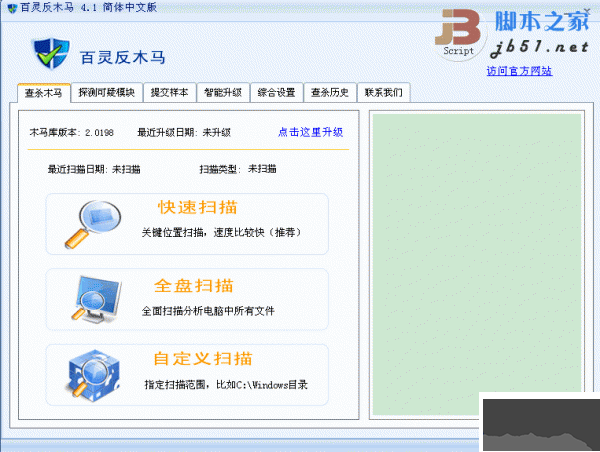
Task: Open the 联系我们 tab
Action: pos(383,93)
